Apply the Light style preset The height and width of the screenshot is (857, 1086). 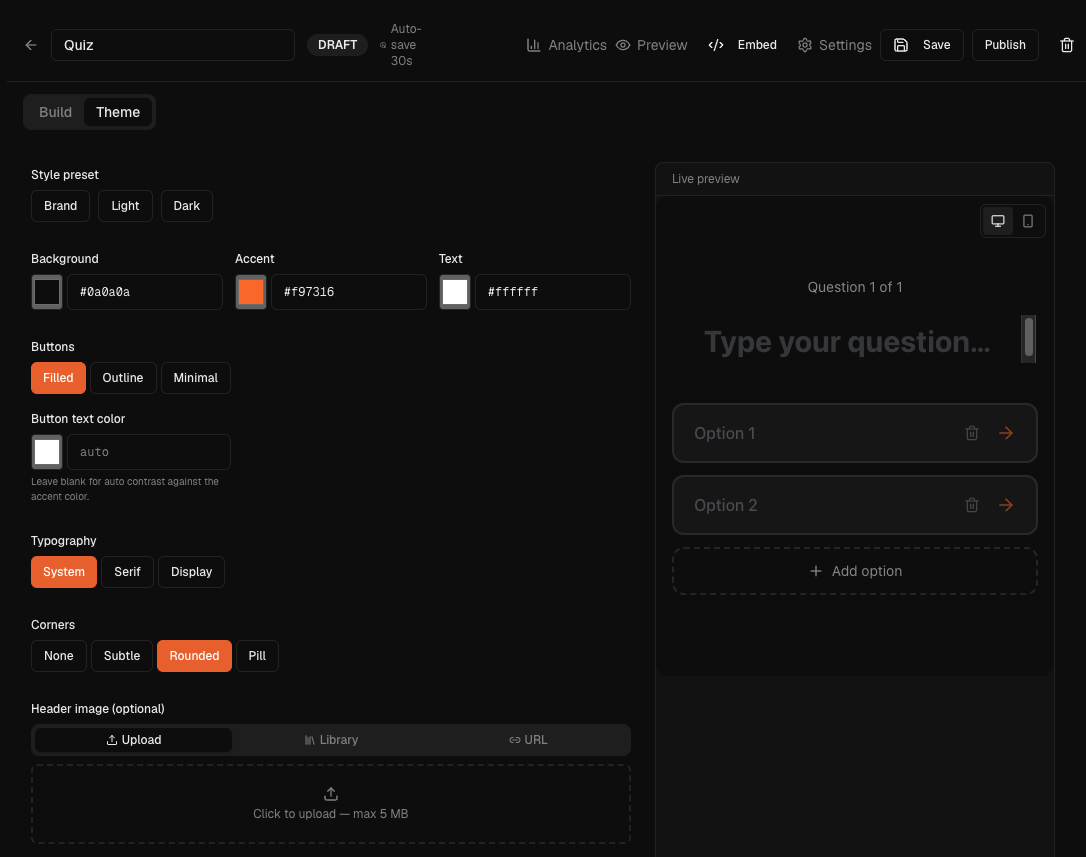pyautogui.click(x=125, y=206)
